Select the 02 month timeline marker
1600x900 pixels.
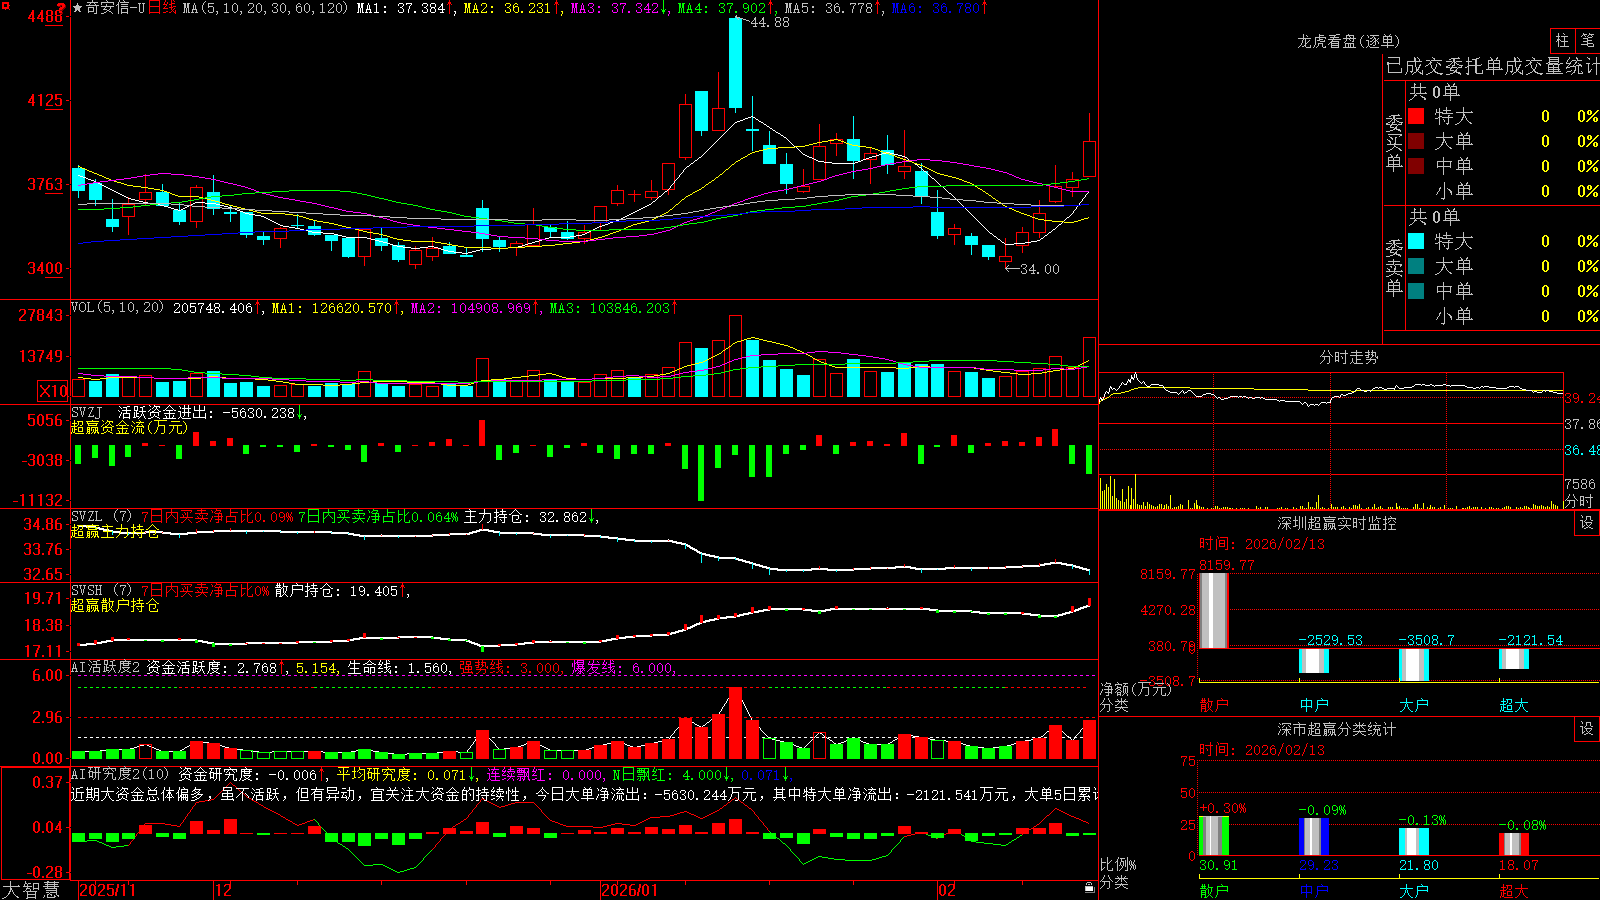point(947,890)
